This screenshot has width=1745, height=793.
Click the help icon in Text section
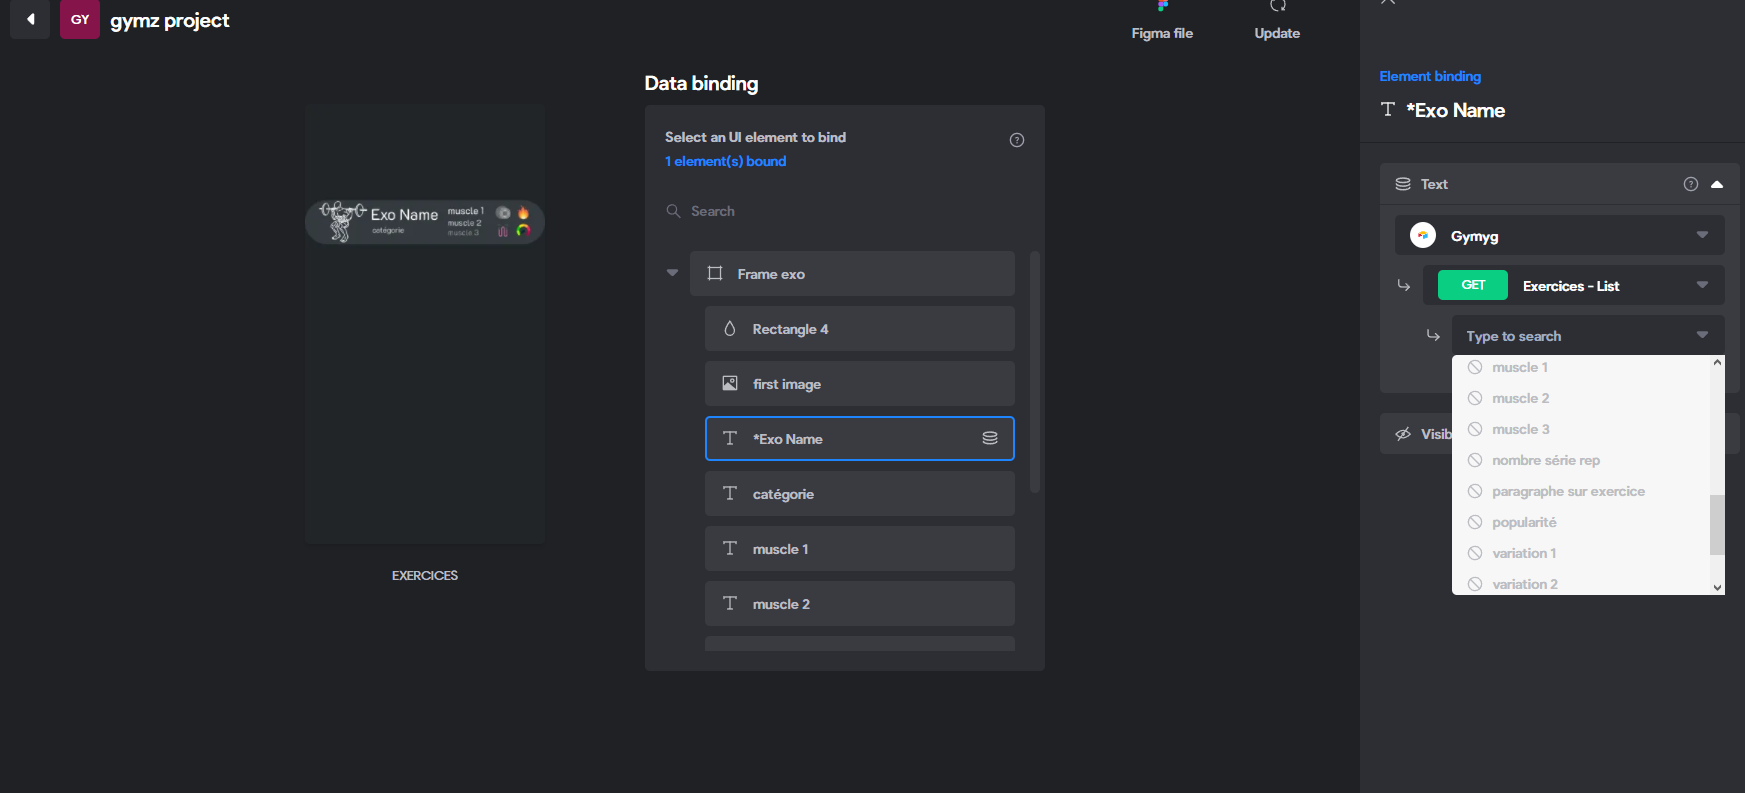[x=1691, y=184]
